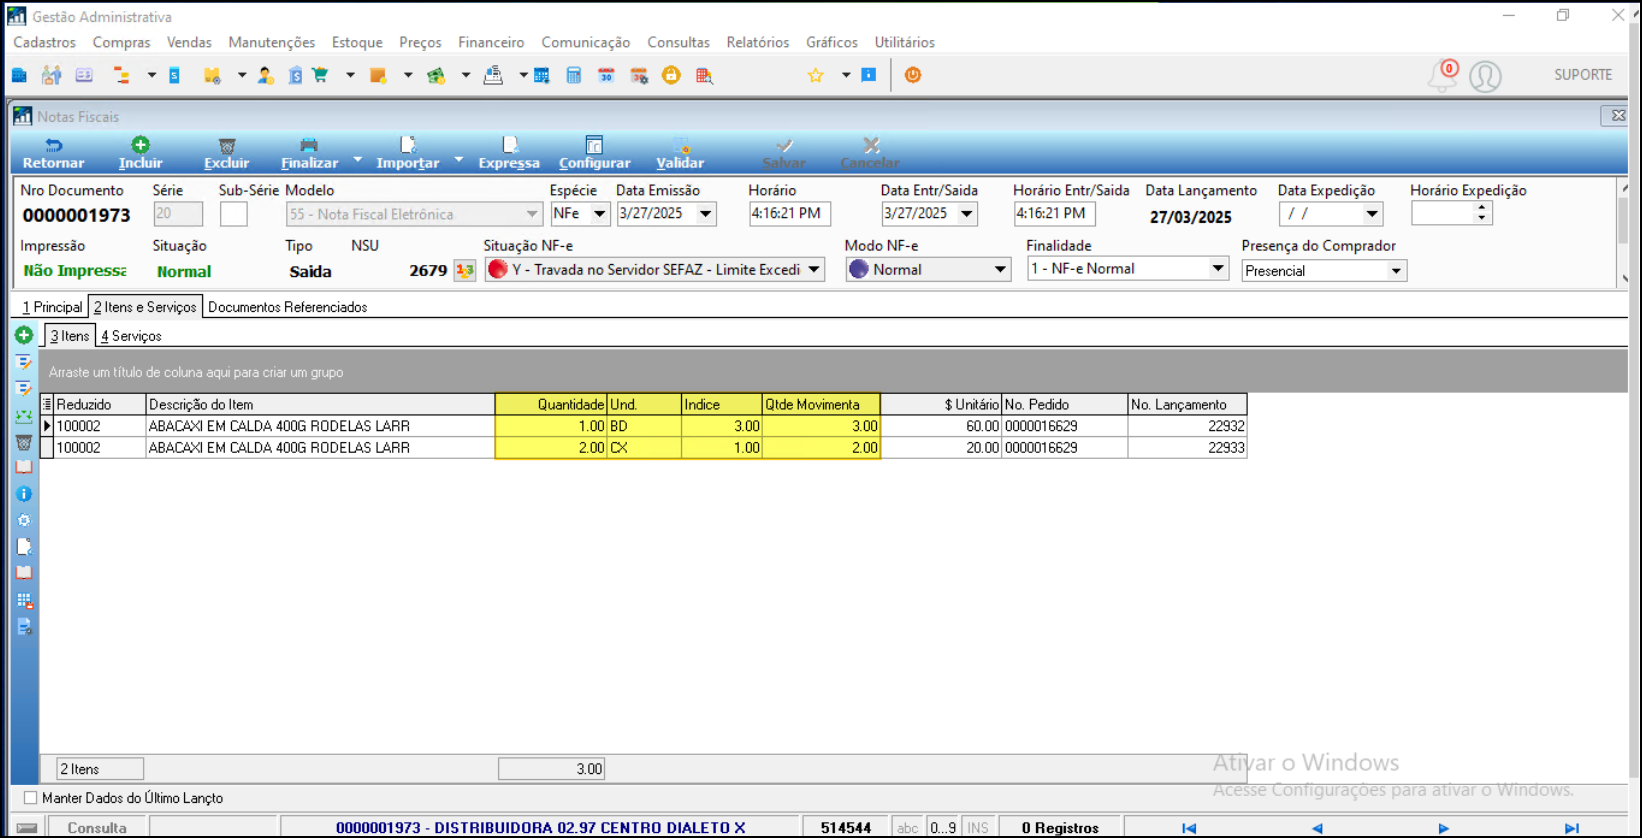1642x838 pixels.
Task: Click the cash register toolbar icon
Action: pyautogui.click(x=493, y=75)
